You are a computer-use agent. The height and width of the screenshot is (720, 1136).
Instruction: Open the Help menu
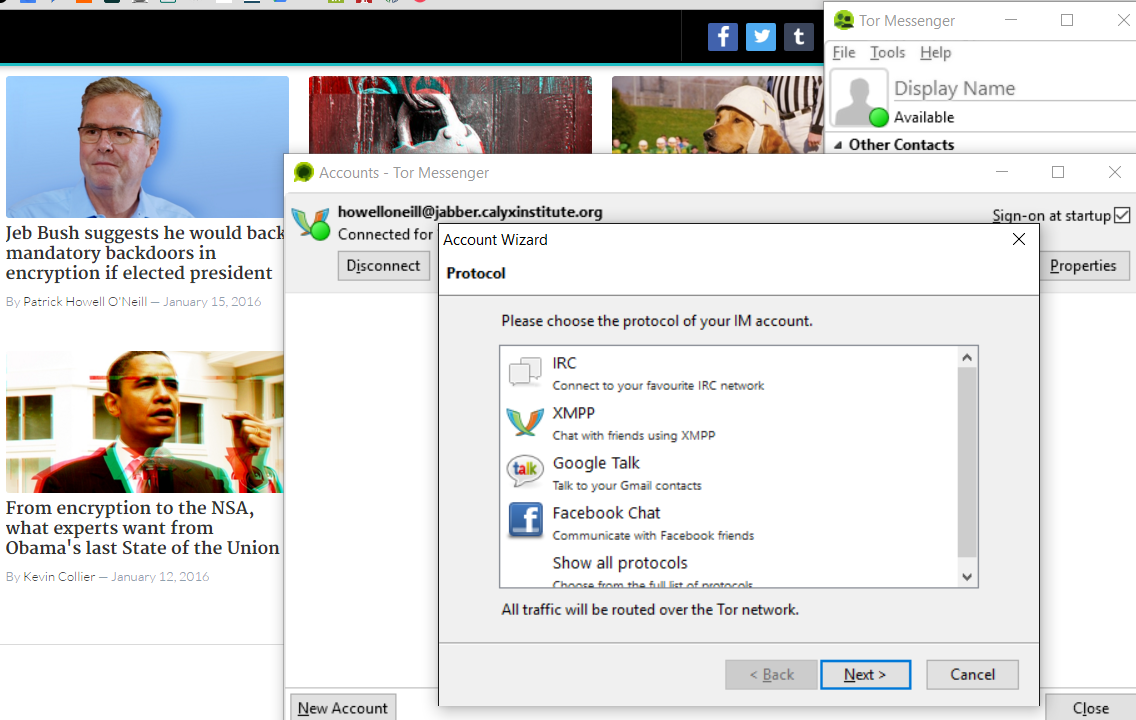pos(935,53)
